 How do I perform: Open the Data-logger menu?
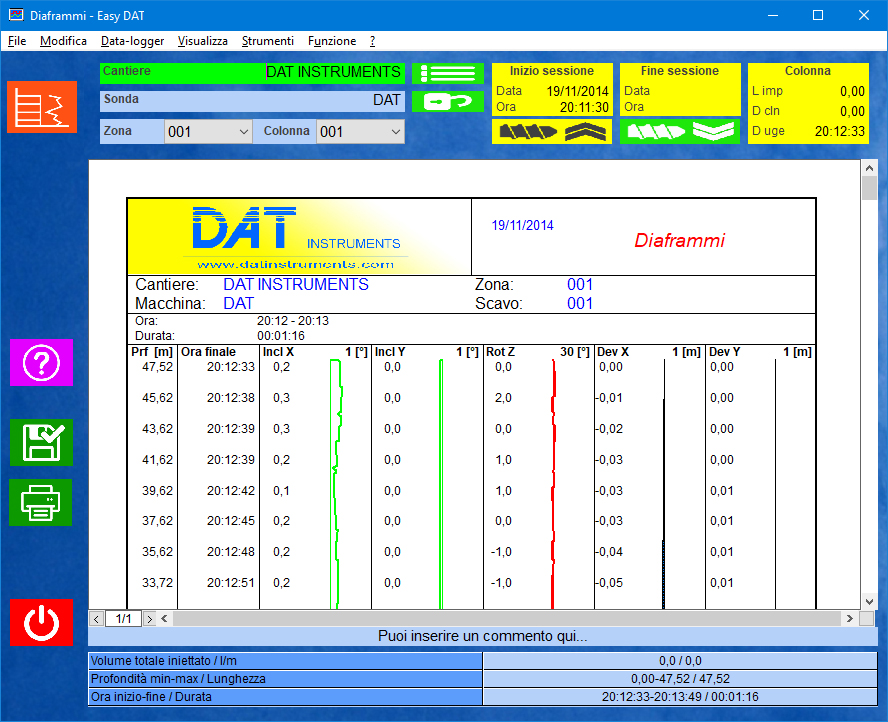coord(132,41)
